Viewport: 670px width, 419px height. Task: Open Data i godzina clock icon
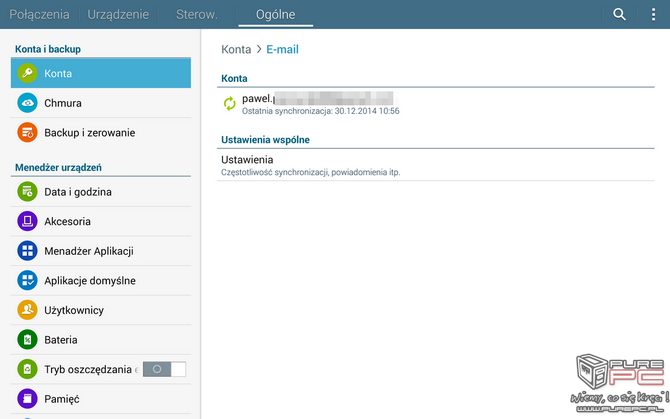pos(27,192)
